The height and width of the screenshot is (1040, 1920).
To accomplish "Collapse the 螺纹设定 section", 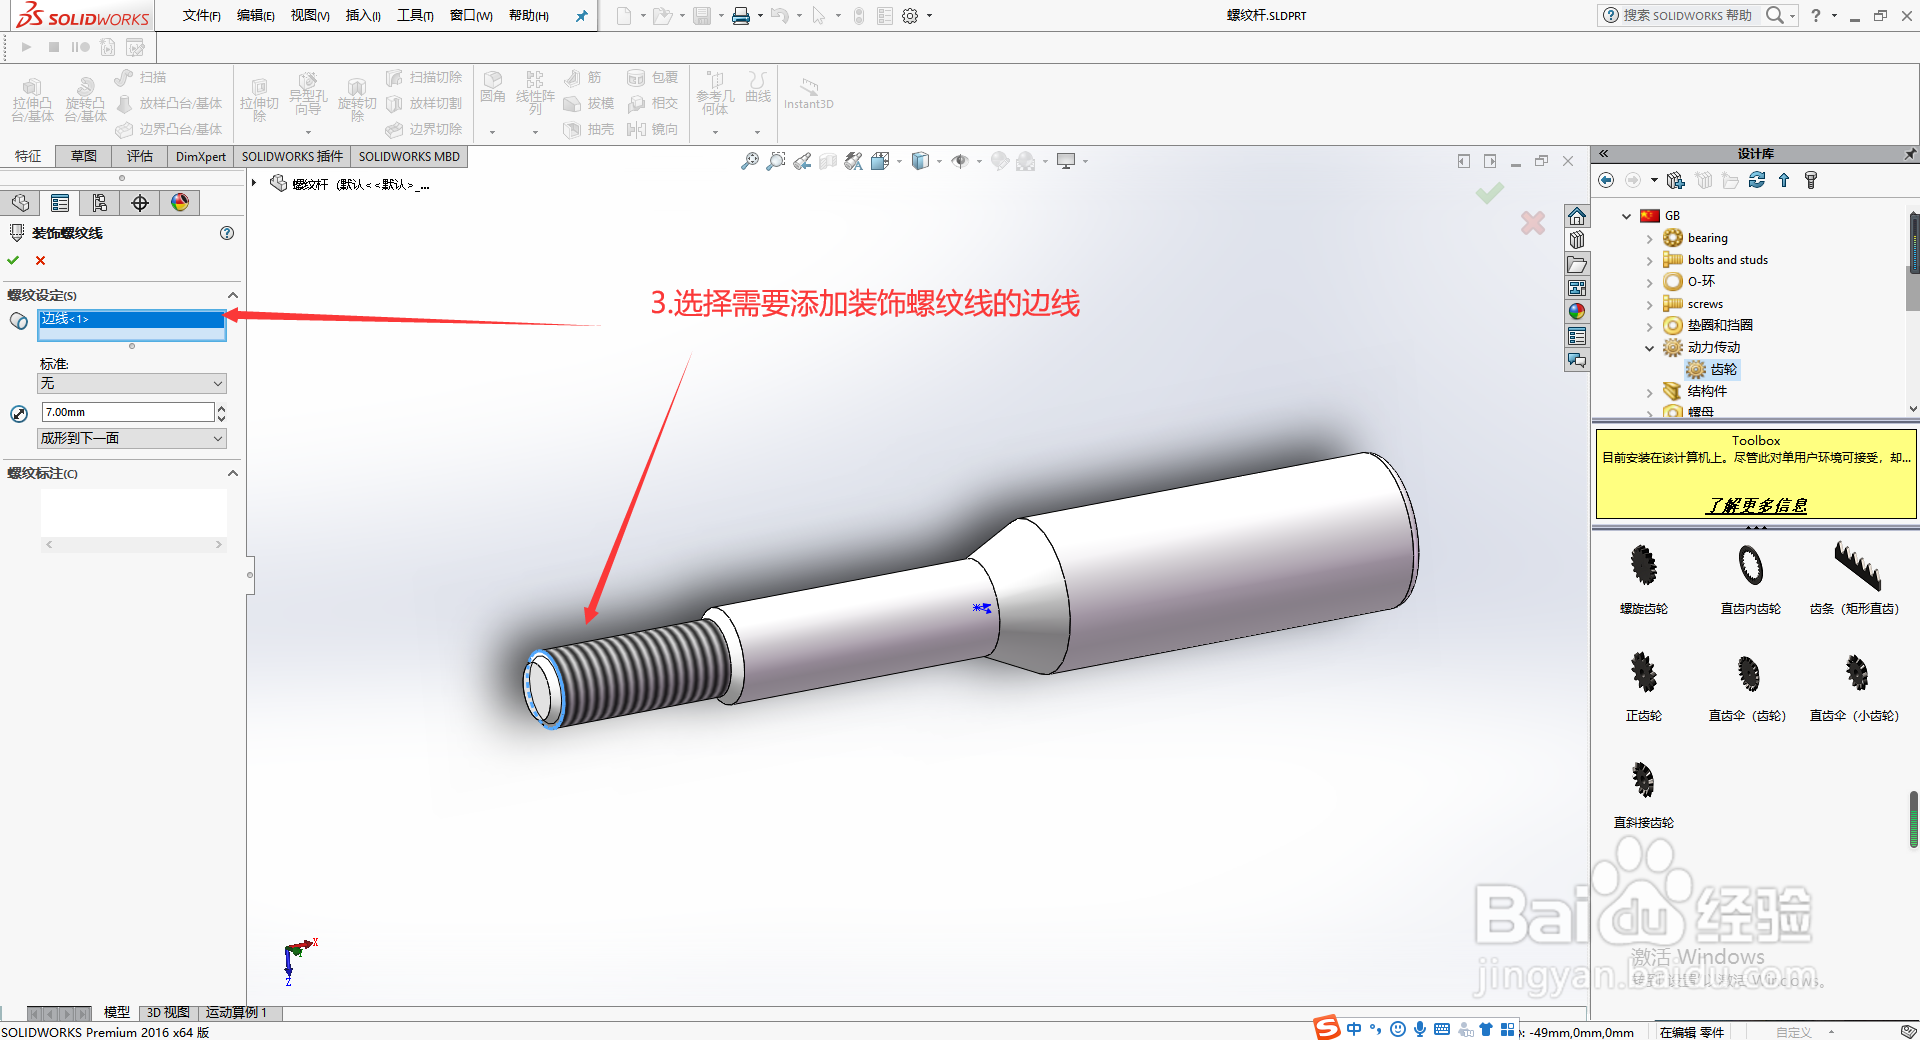I will click(233, 295).
